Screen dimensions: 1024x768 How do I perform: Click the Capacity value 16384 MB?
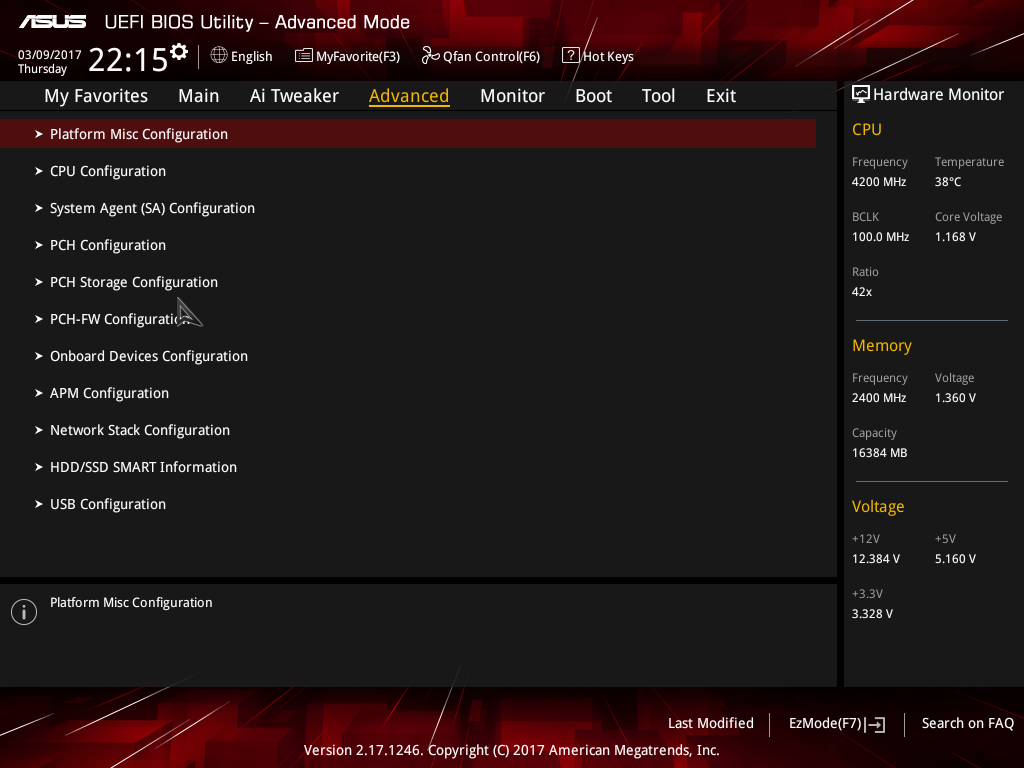879,453
